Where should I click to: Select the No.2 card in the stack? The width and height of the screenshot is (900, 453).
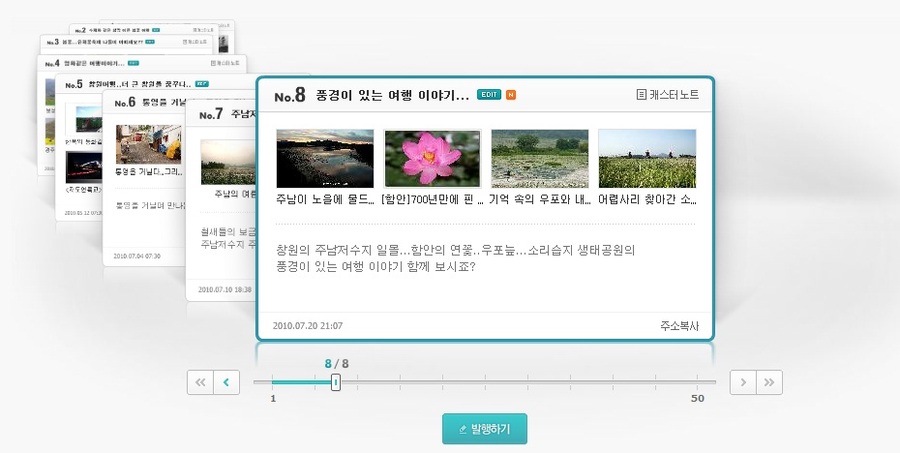point(143,30)
